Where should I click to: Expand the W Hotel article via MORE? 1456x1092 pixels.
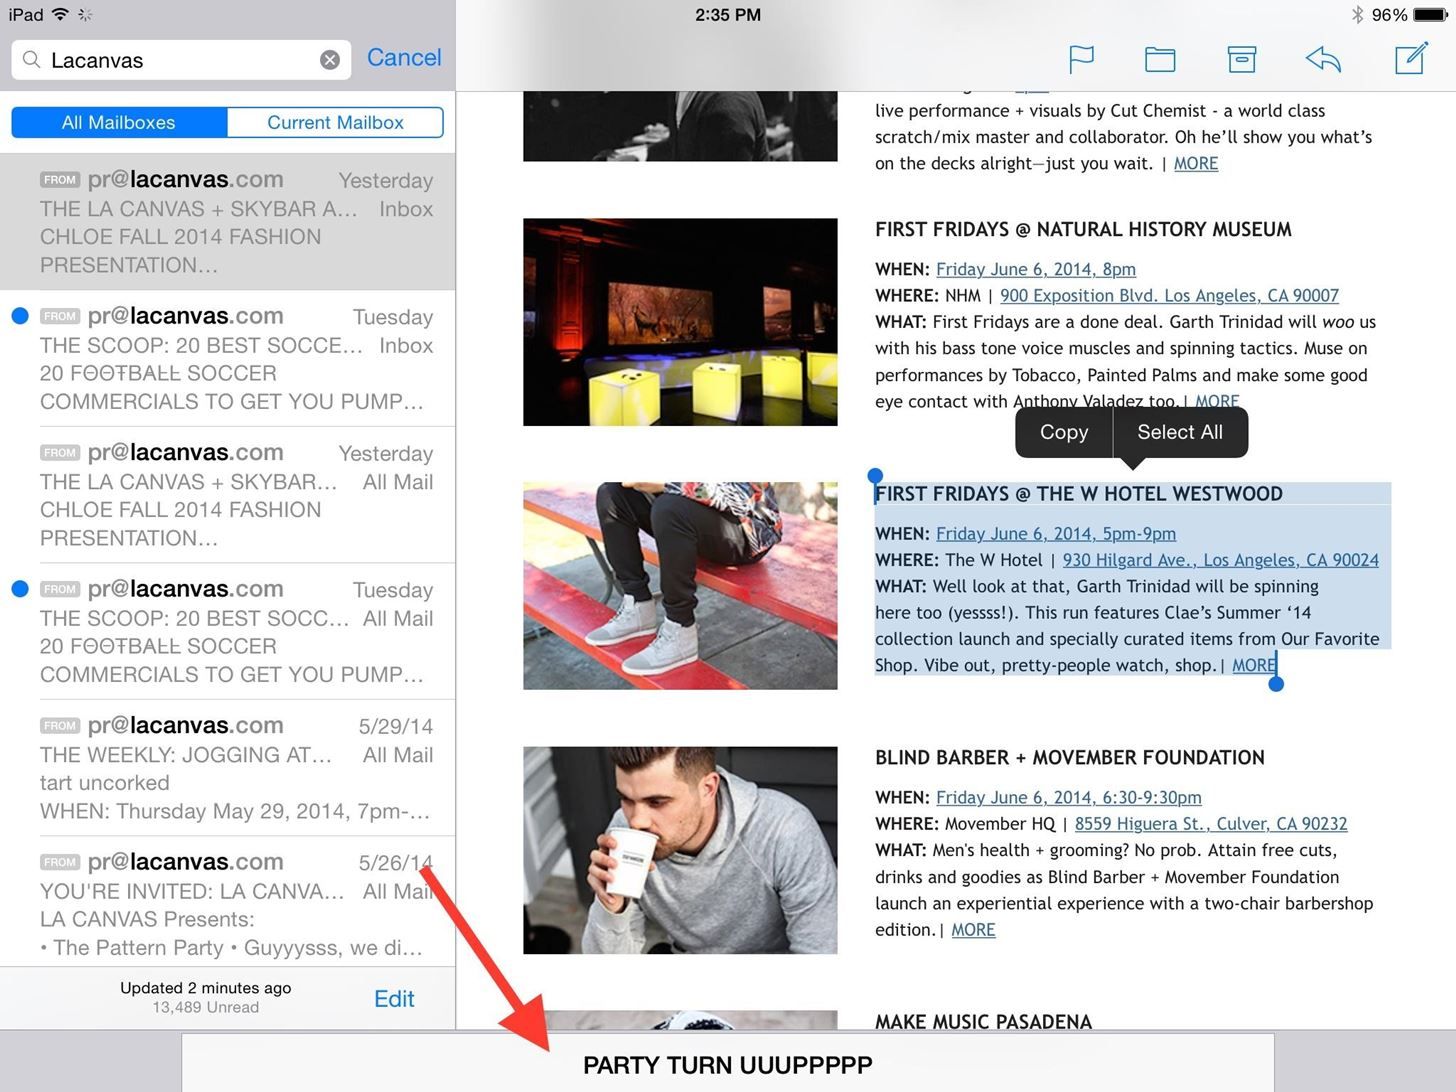pos(1253,665)
